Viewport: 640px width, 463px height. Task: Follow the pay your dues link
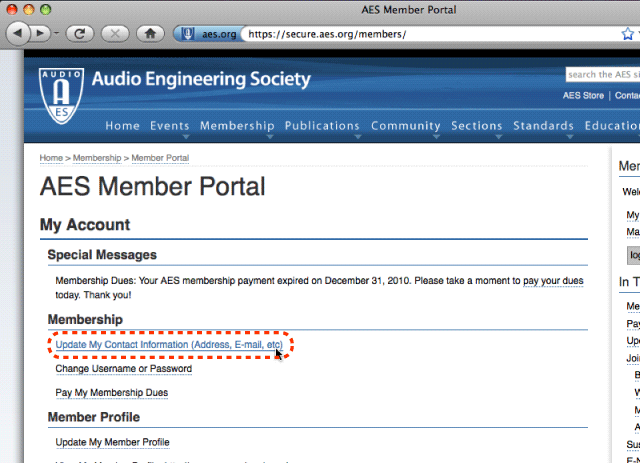553,281
